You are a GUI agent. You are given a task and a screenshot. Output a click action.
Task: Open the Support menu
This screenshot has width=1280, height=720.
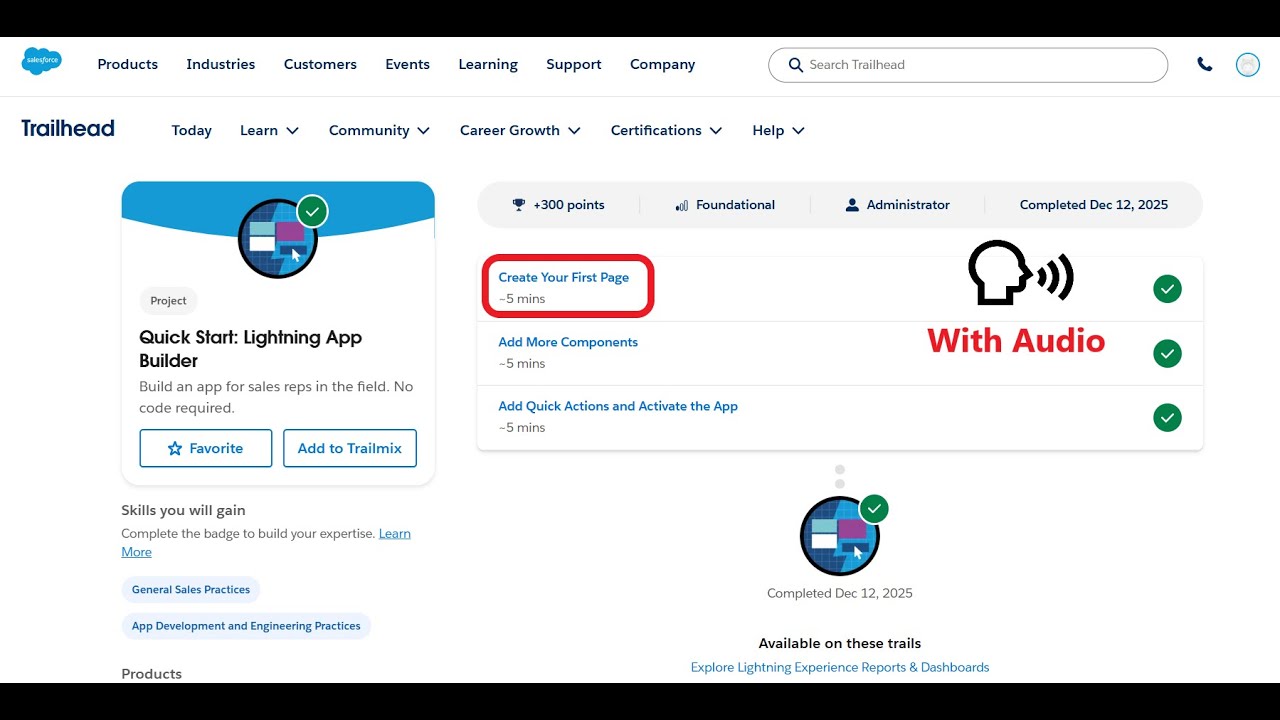(x=574, y=64)
